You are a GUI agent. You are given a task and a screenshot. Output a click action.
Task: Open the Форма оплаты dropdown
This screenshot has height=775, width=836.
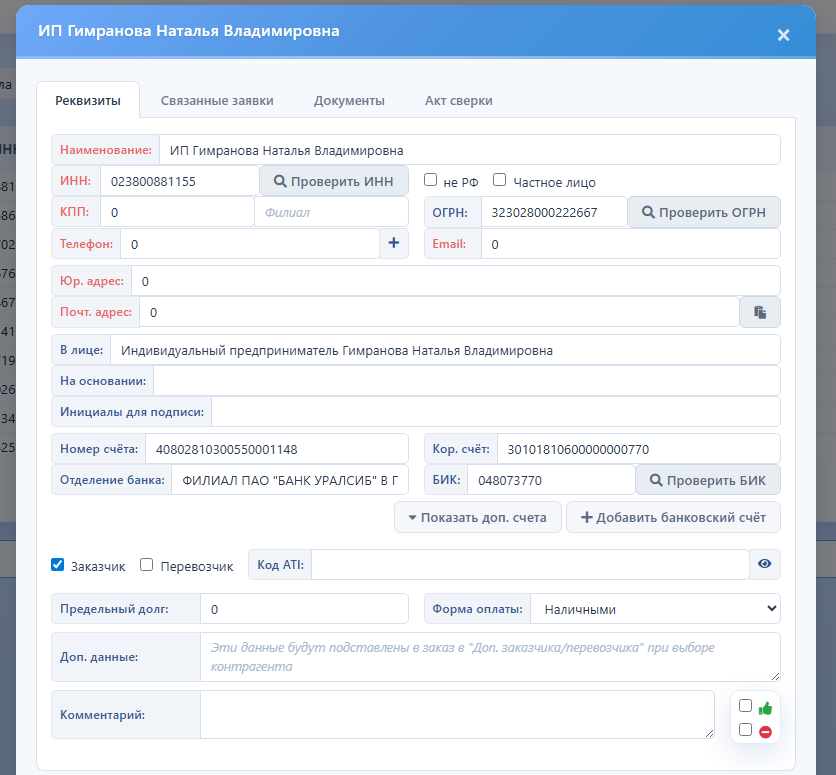coord(655,609)
